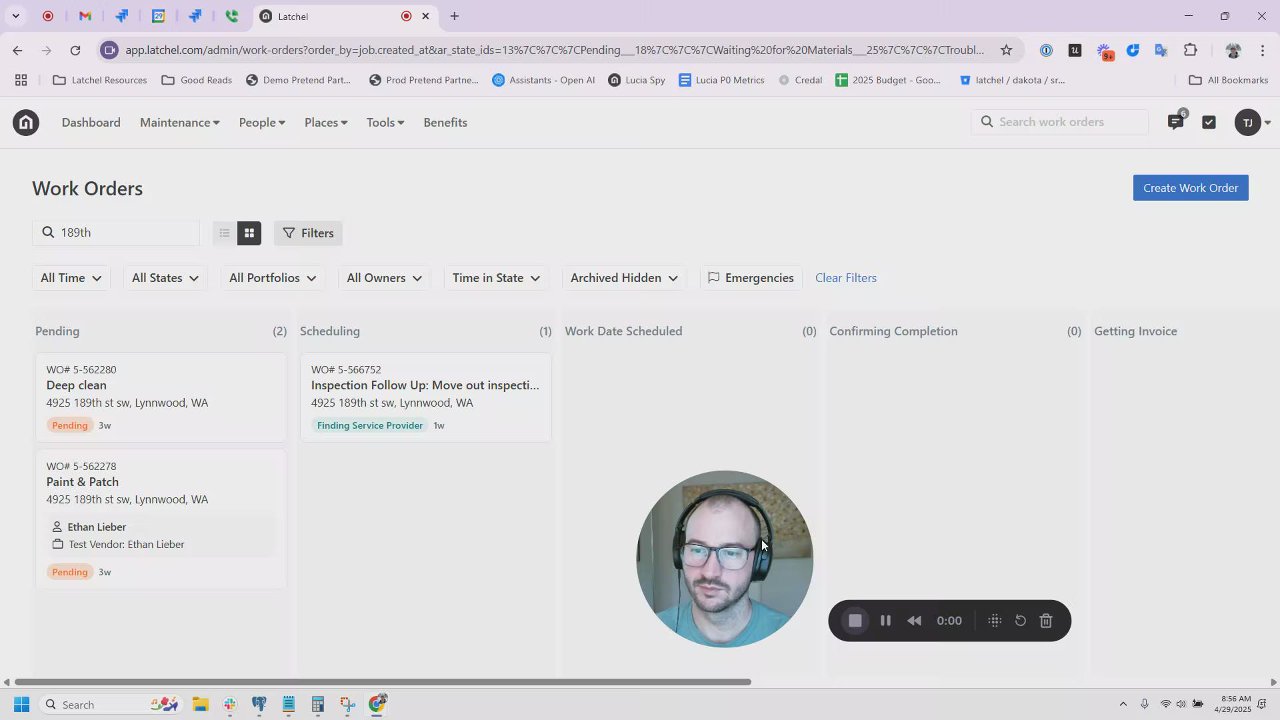Open the All Time filter dropdown
Image resolution: width=1280 pixels, height=720 pixels.
[x=71, y=278]
